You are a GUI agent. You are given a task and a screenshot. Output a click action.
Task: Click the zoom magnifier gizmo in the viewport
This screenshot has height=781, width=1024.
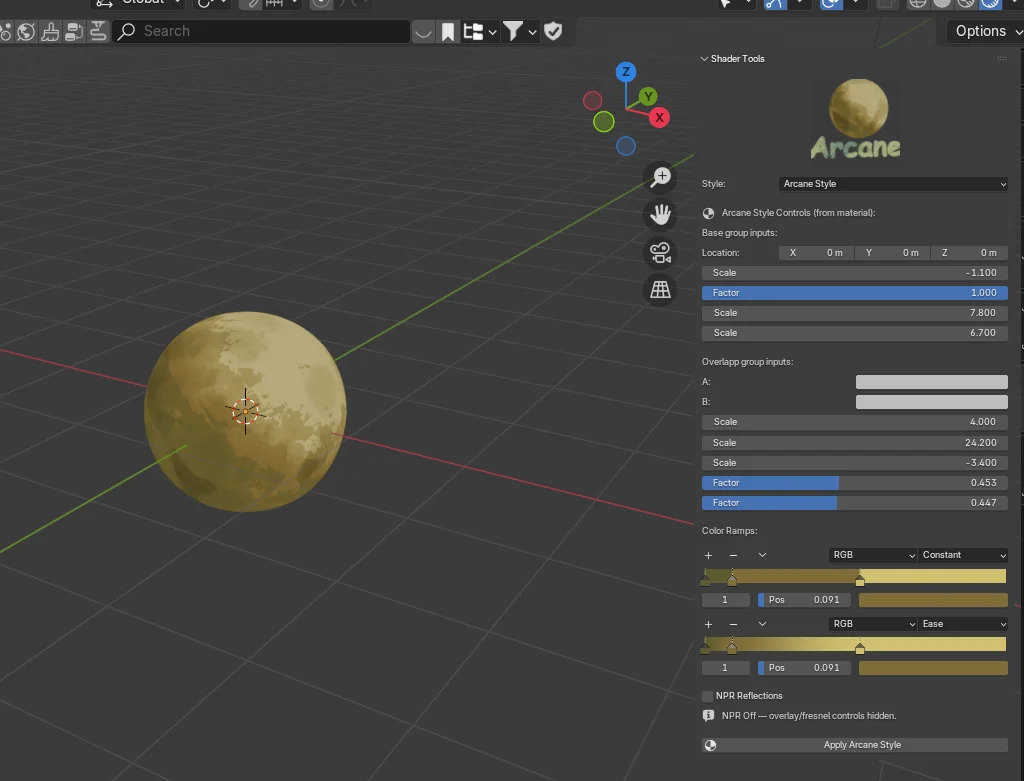660,177
